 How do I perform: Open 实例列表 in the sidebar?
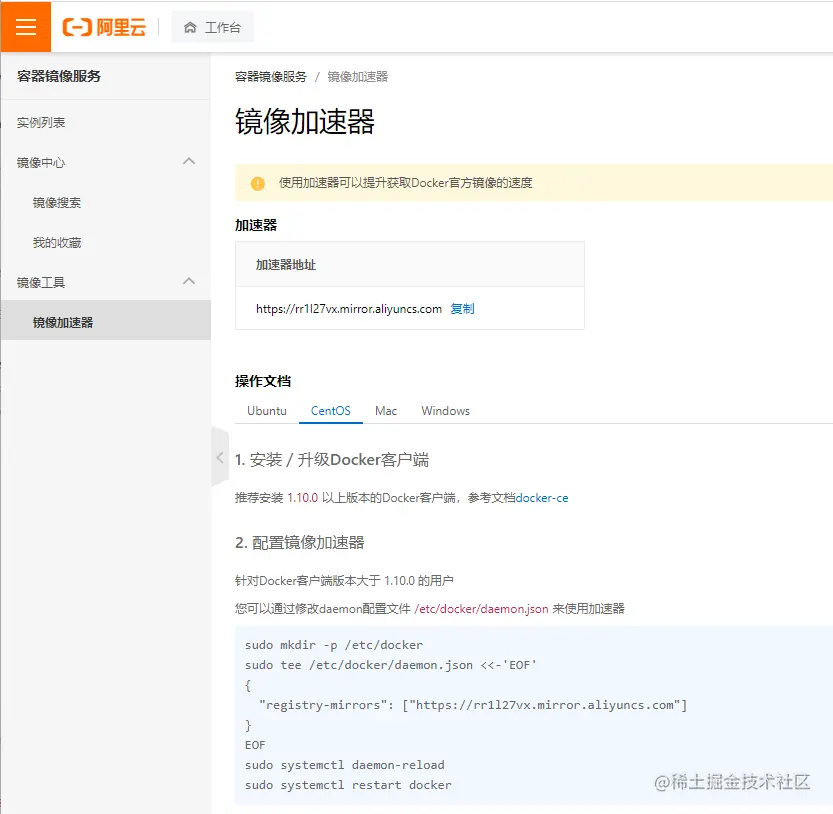[x=41, y=123]
